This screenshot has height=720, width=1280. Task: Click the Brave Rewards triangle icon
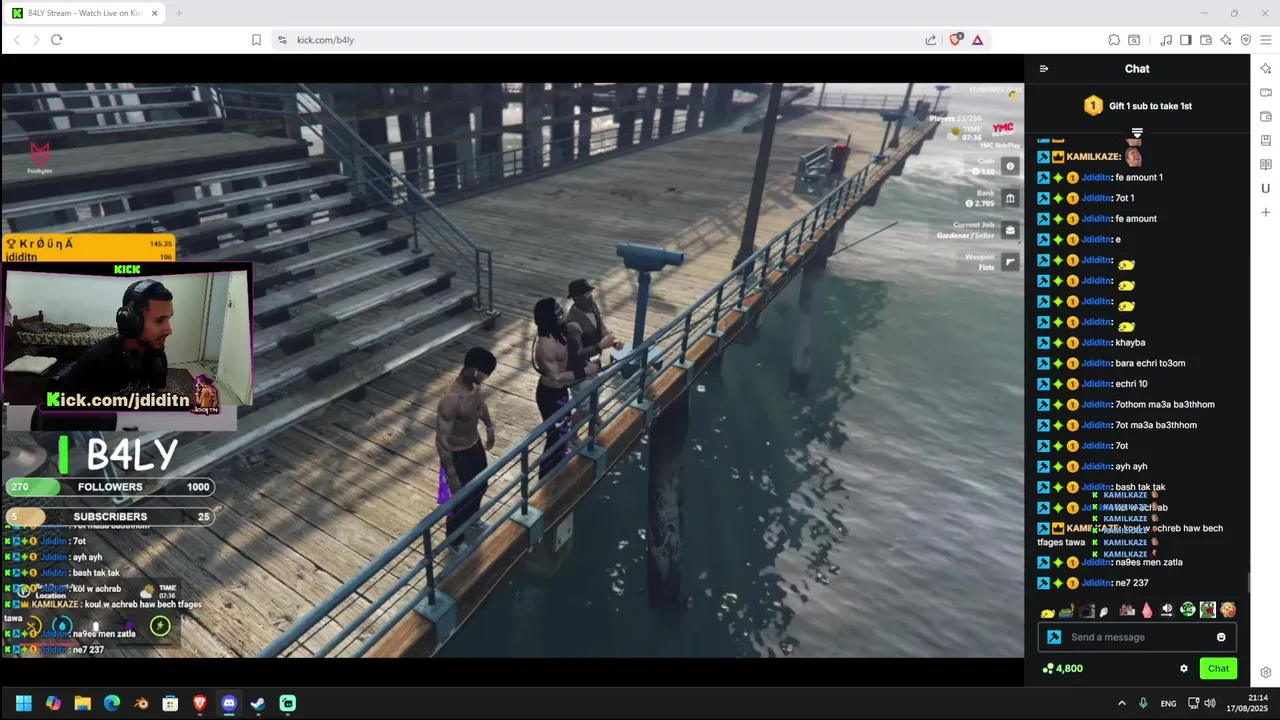(977, 40)
